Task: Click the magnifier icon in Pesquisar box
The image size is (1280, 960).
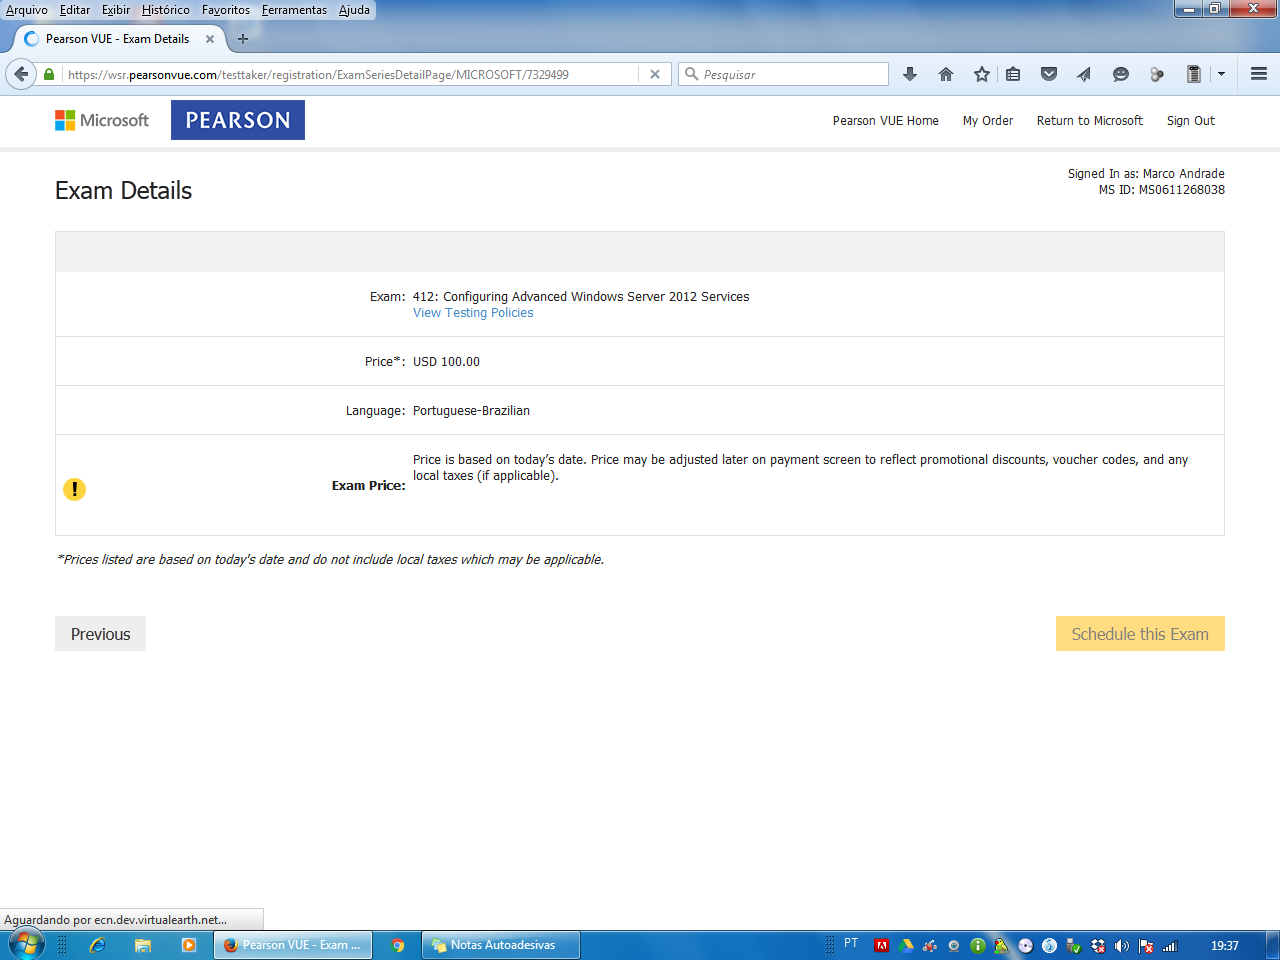Action: (691, 74)
